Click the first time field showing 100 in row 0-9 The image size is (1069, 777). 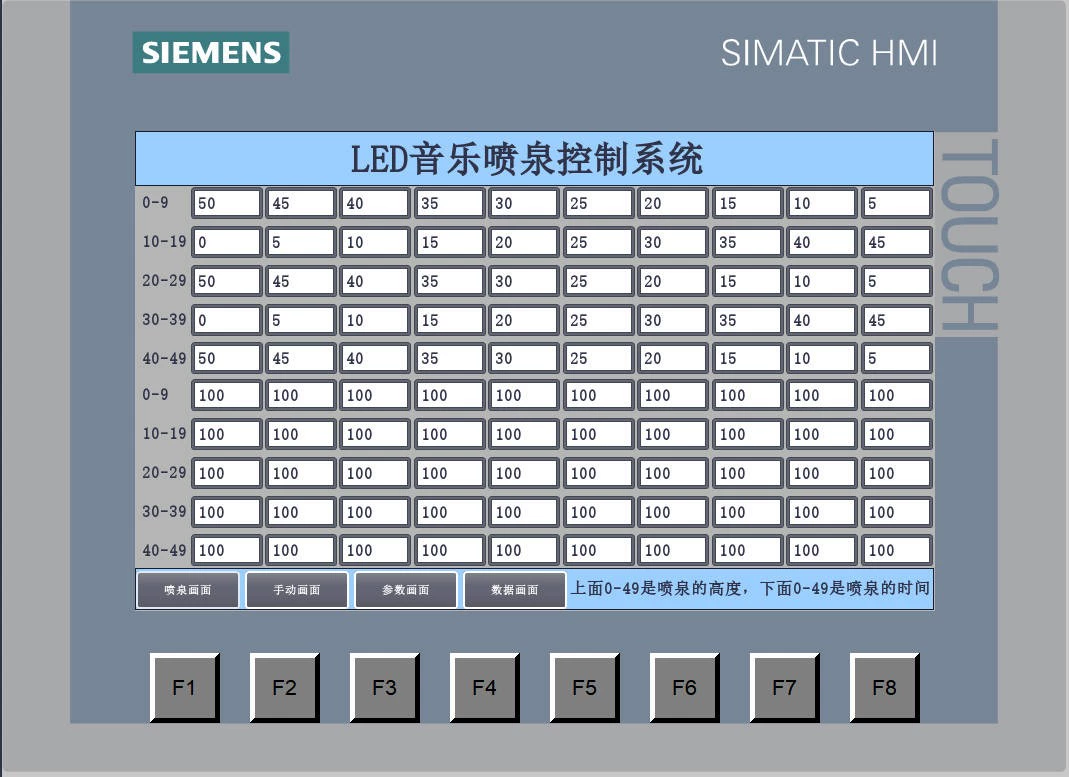point(226,395)
